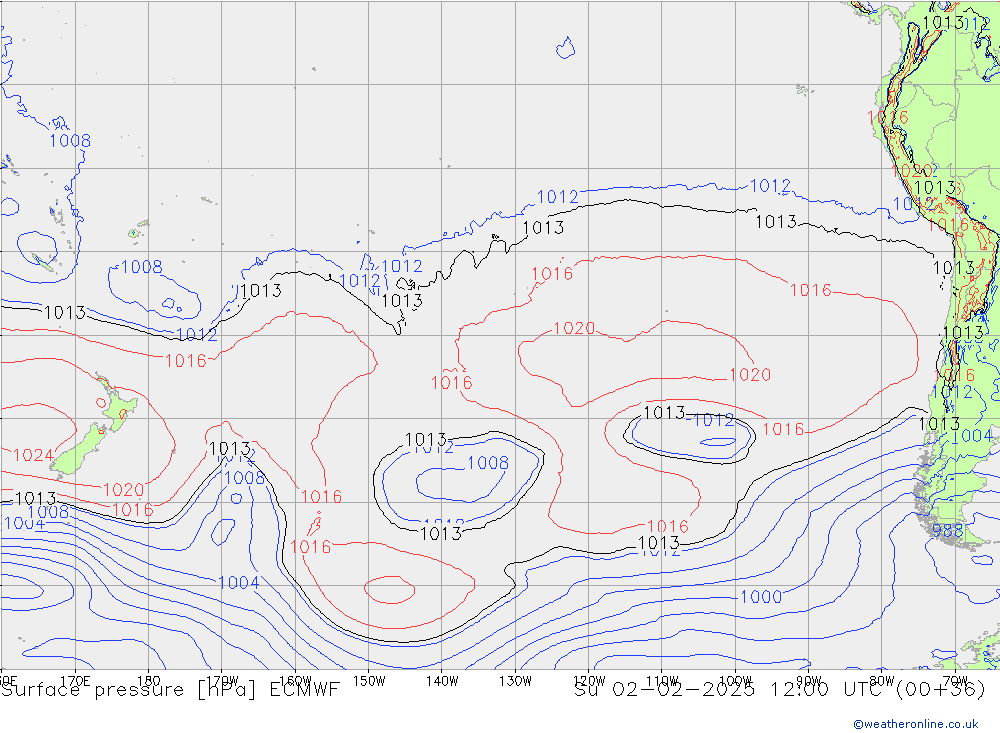Select the 130W longitude axis label

click(515, 679)
